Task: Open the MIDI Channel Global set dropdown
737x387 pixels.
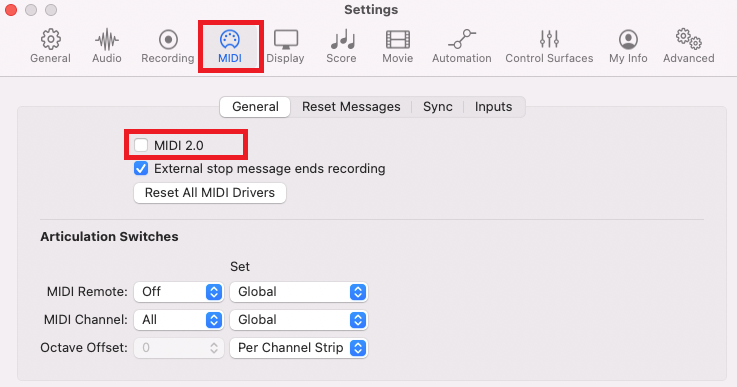Action: (298, 320)
